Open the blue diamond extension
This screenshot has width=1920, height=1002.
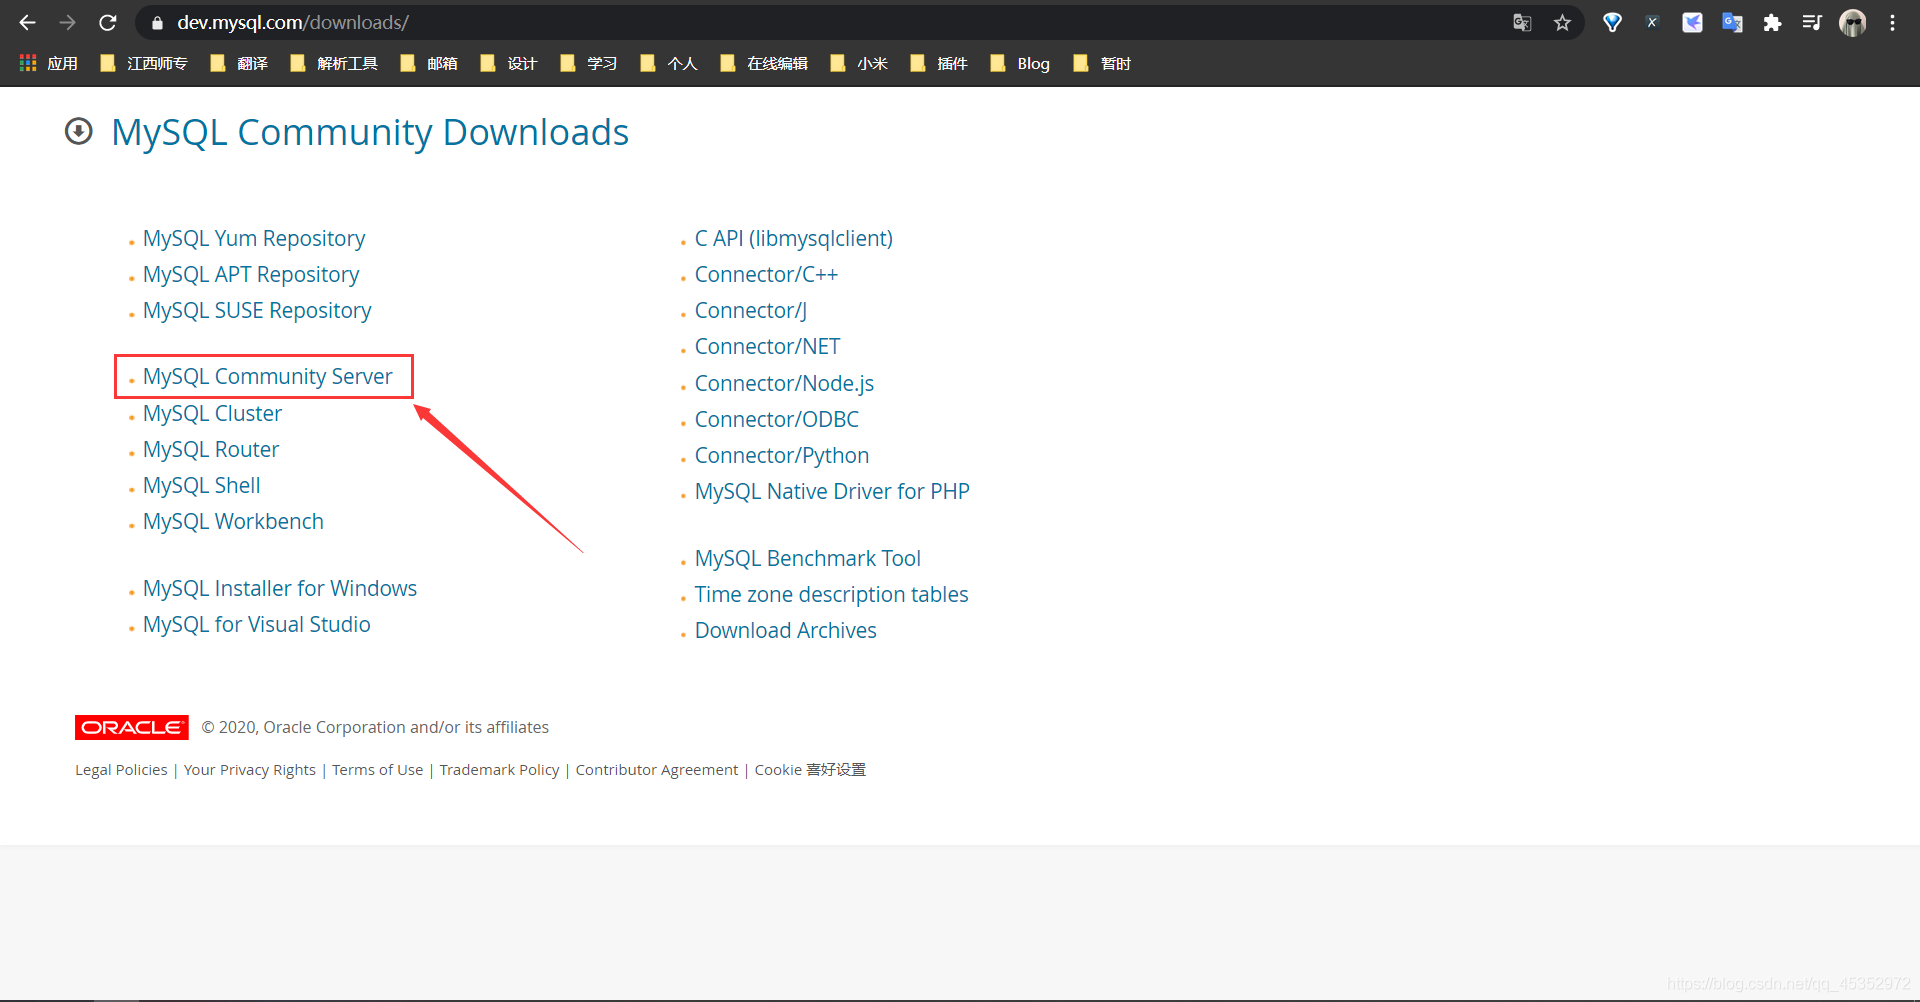[x=1612, y=22]
